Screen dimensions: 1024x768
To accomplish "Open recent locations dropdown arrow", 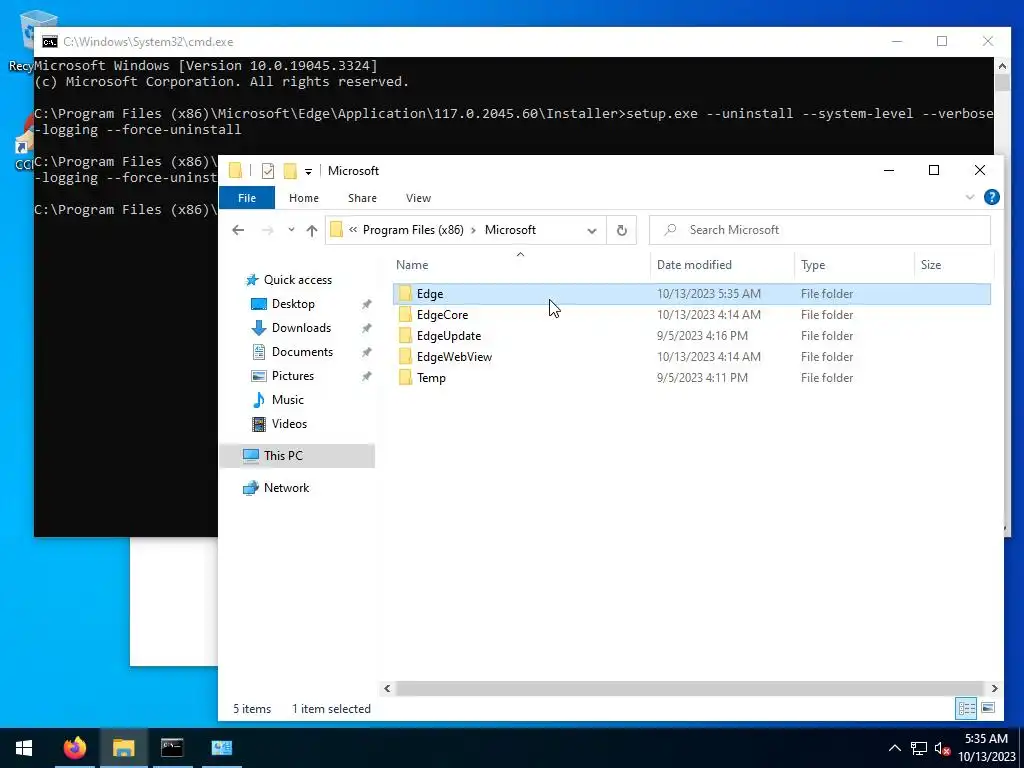I will (291, 230).
